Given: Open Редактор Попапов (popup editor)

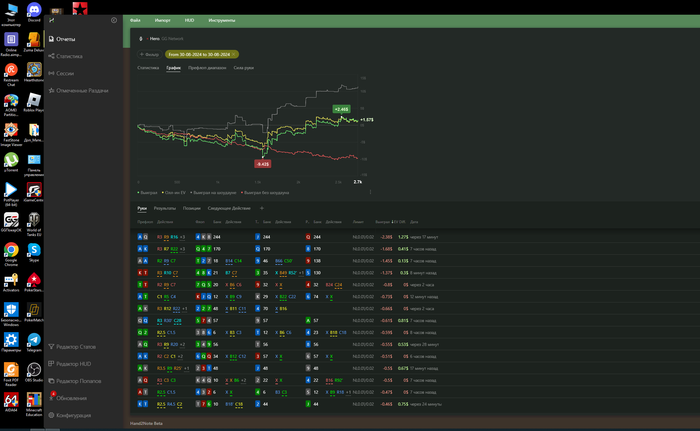Looking at the screenshot, I should point(75,381).
